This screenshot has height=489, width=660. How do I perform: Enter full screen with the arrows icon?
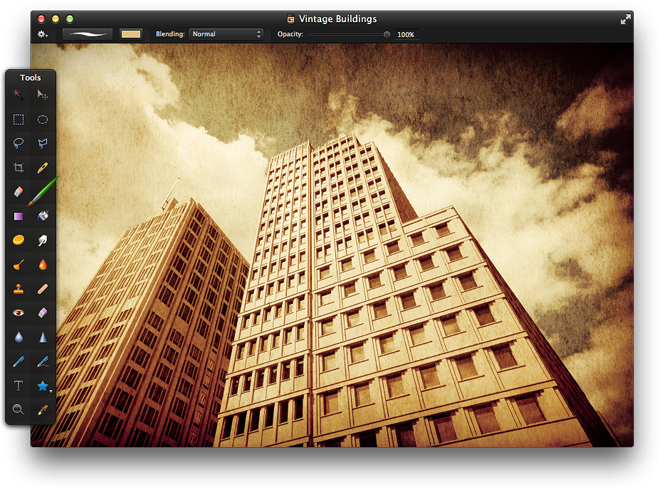[x=625, y=19]
